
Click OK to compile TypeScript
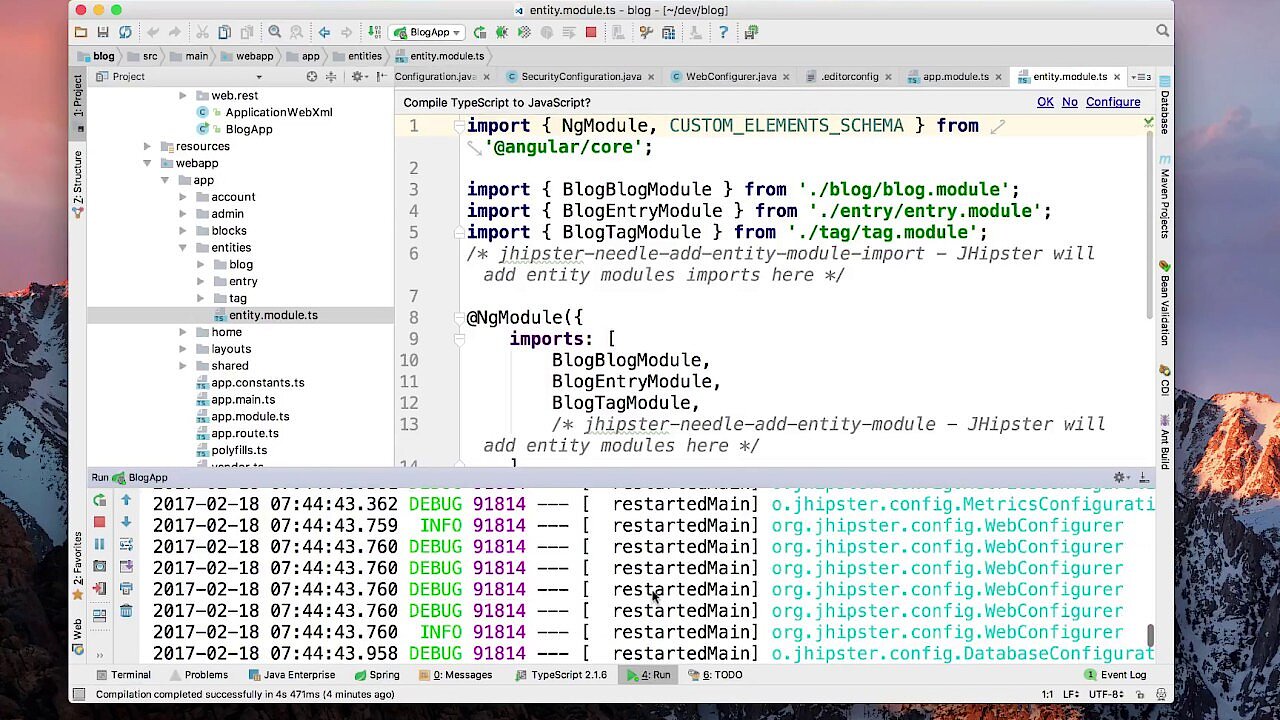[1045, 102]
